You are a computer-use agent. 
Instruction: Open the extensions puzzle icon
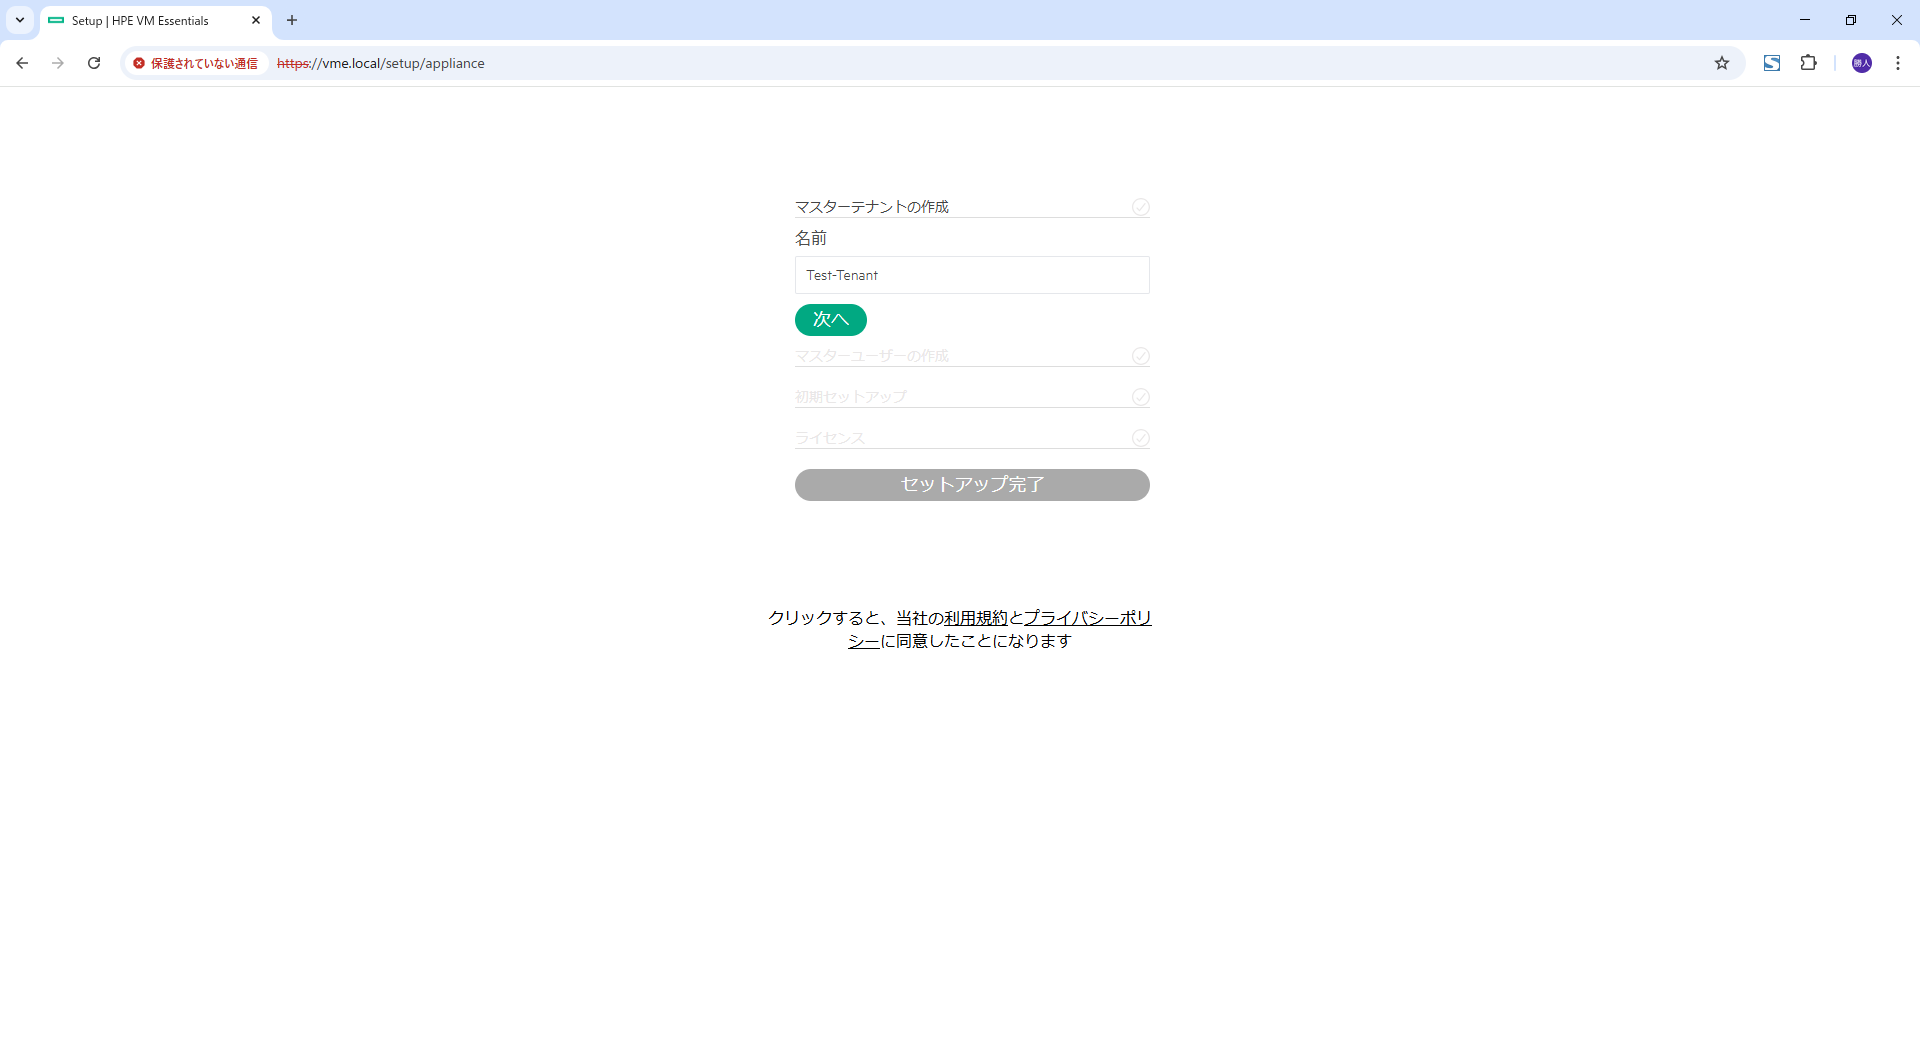click(1808, 63)
